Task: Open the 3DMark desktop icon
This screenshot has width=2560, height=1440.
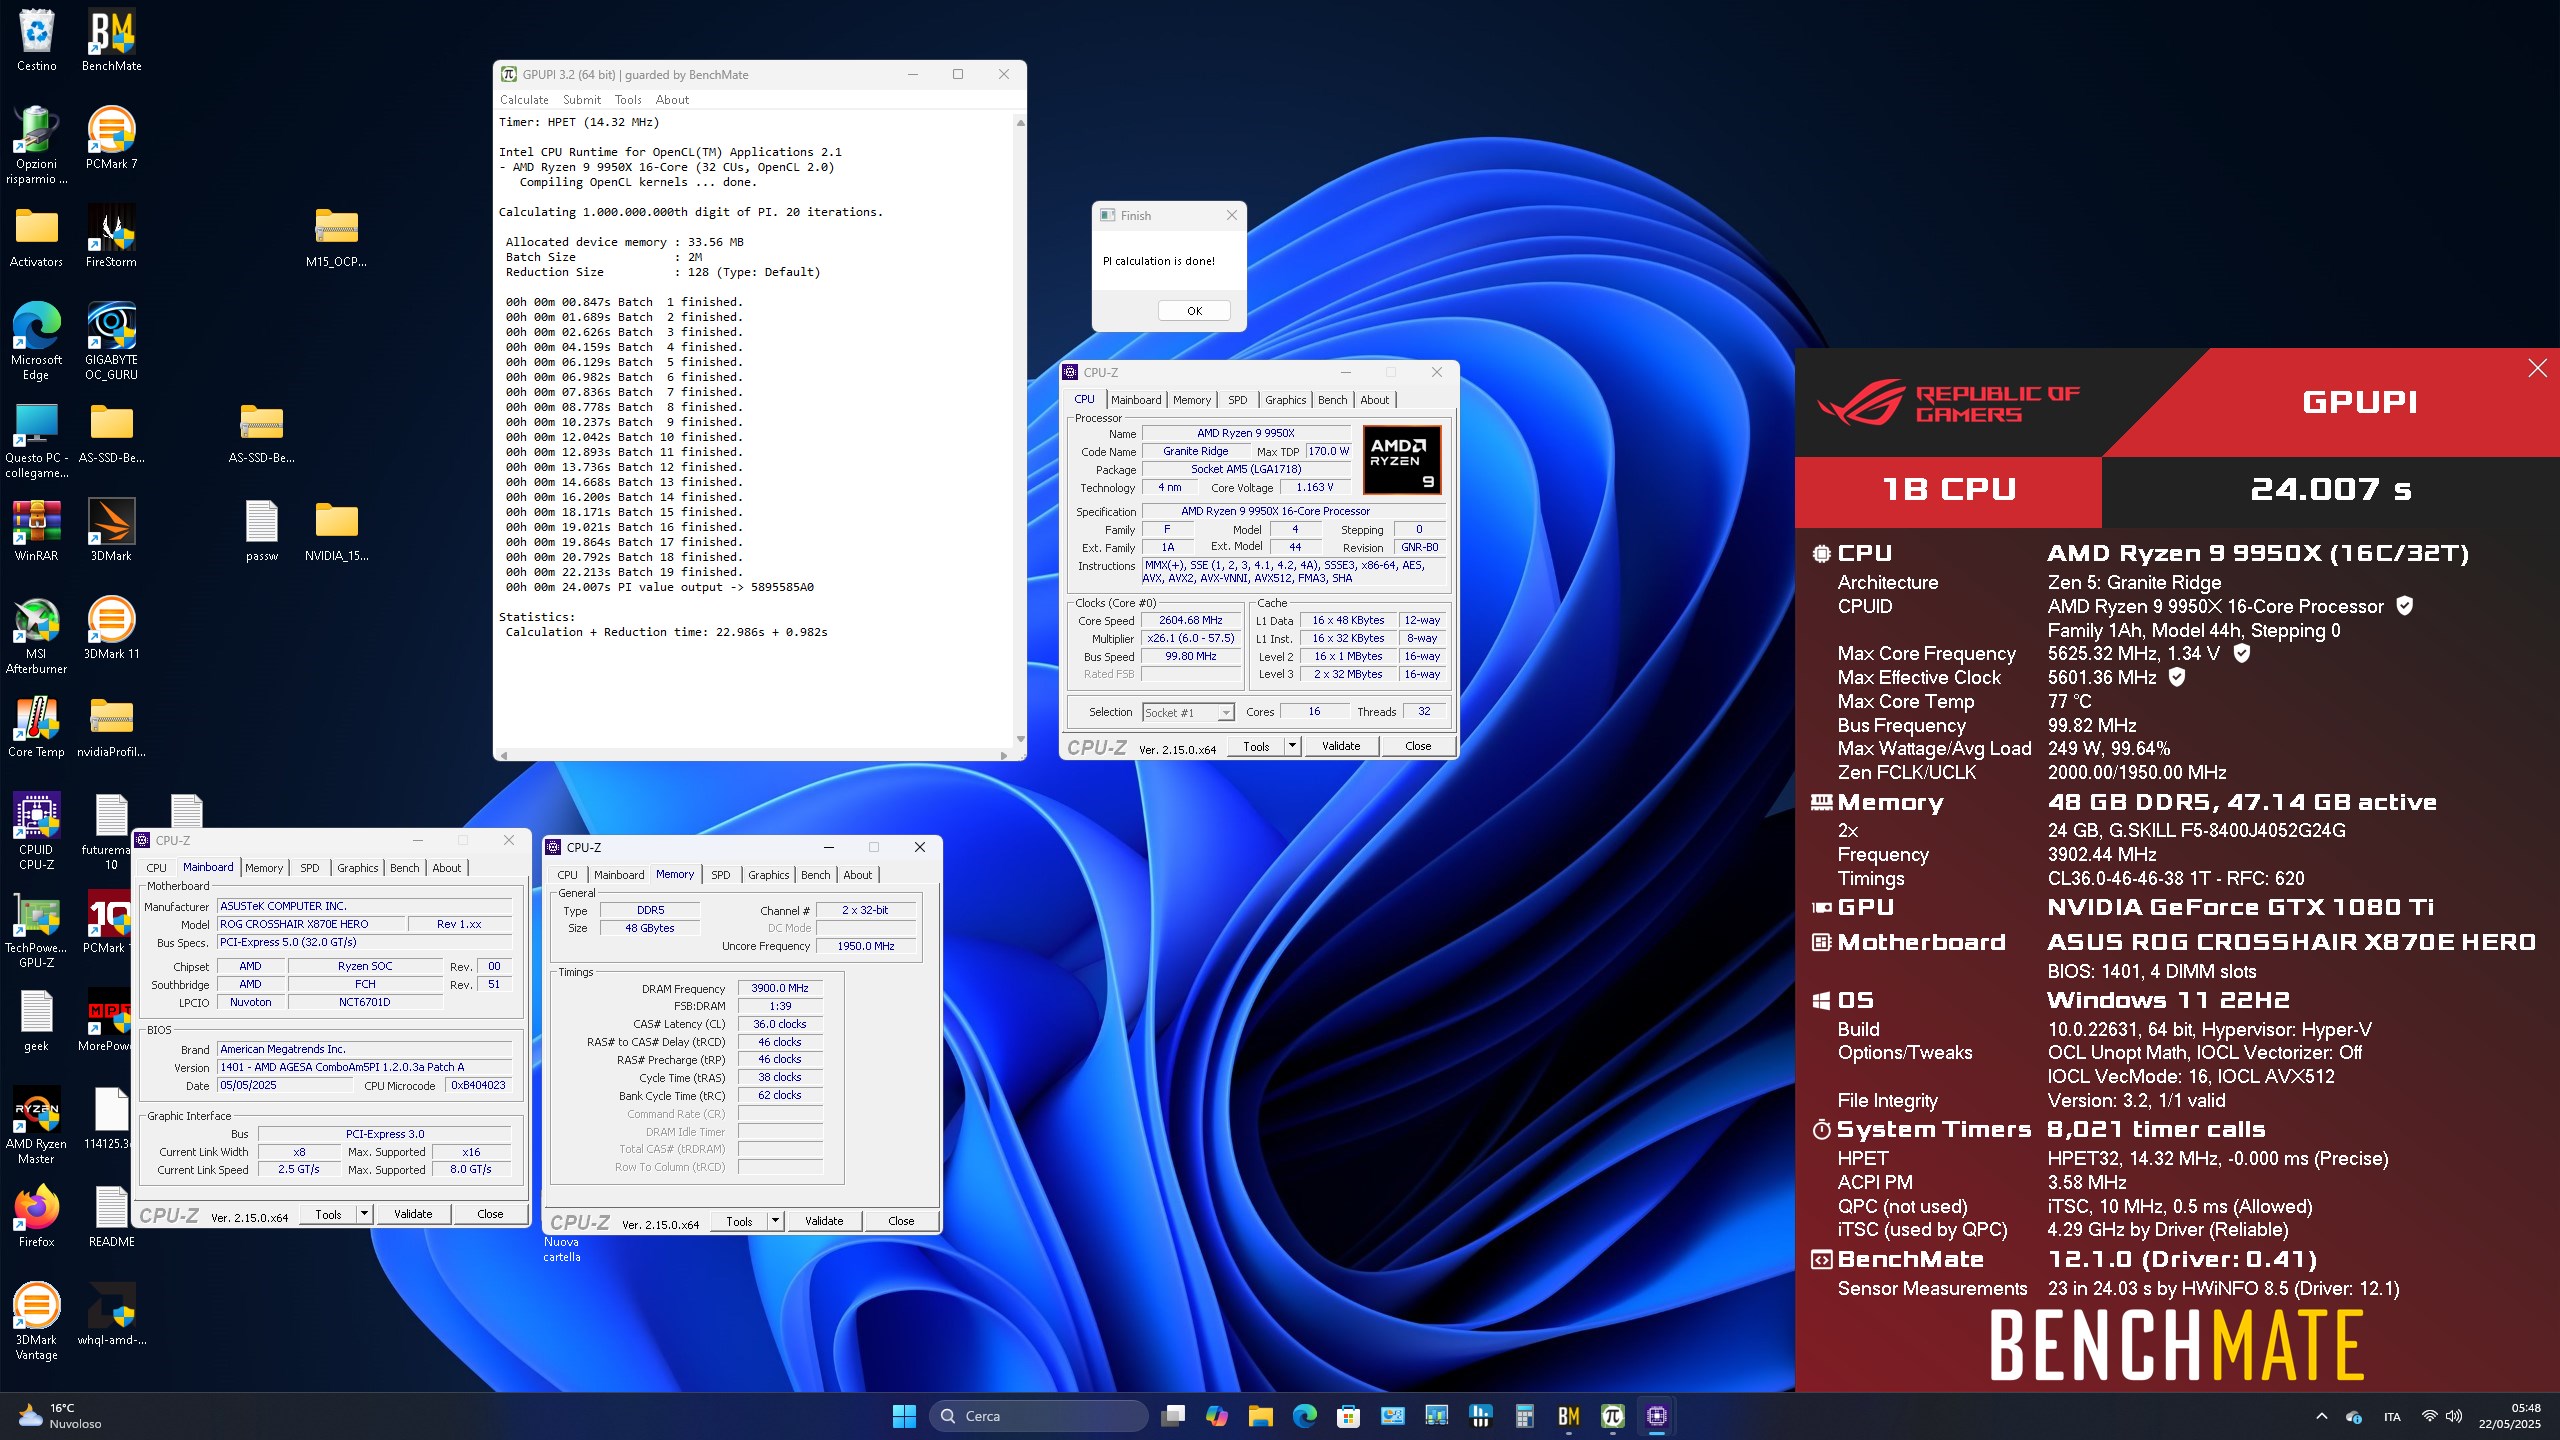Action: click(111, 530)
